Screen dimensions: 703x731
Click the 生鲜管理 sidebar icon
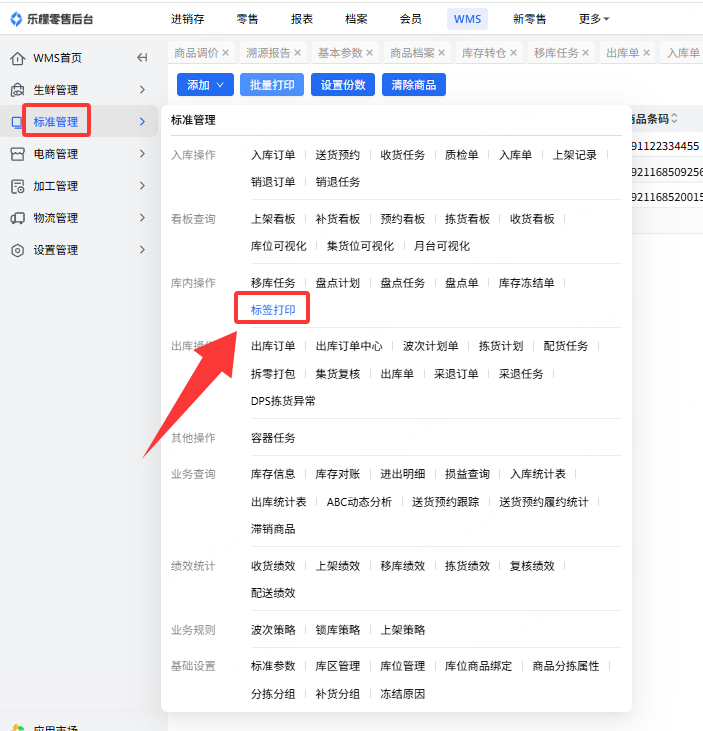17,90
